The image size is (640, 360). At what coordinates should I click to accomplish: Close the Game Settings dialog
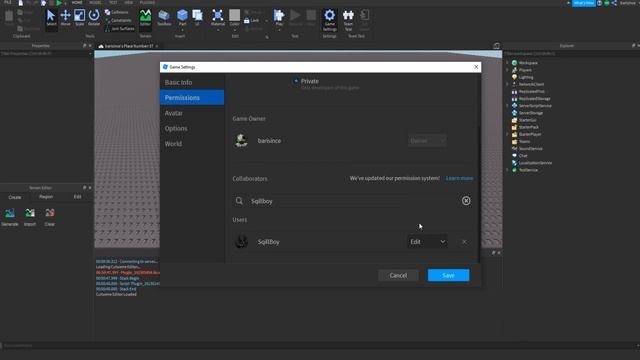[476, 67]
